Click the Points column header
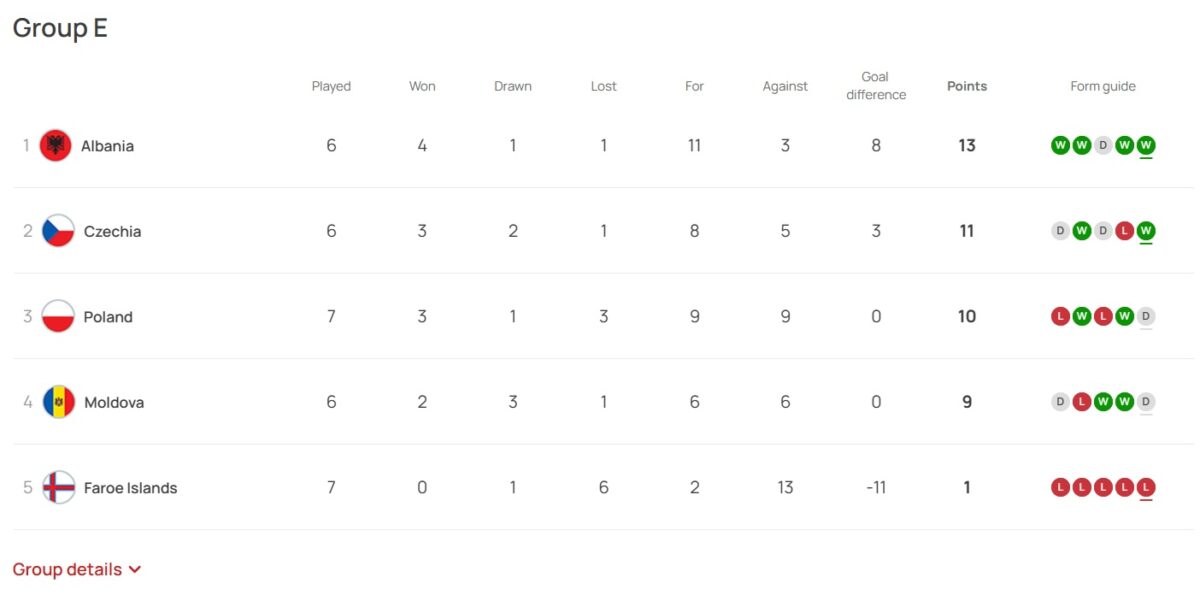 coord(967,86)
